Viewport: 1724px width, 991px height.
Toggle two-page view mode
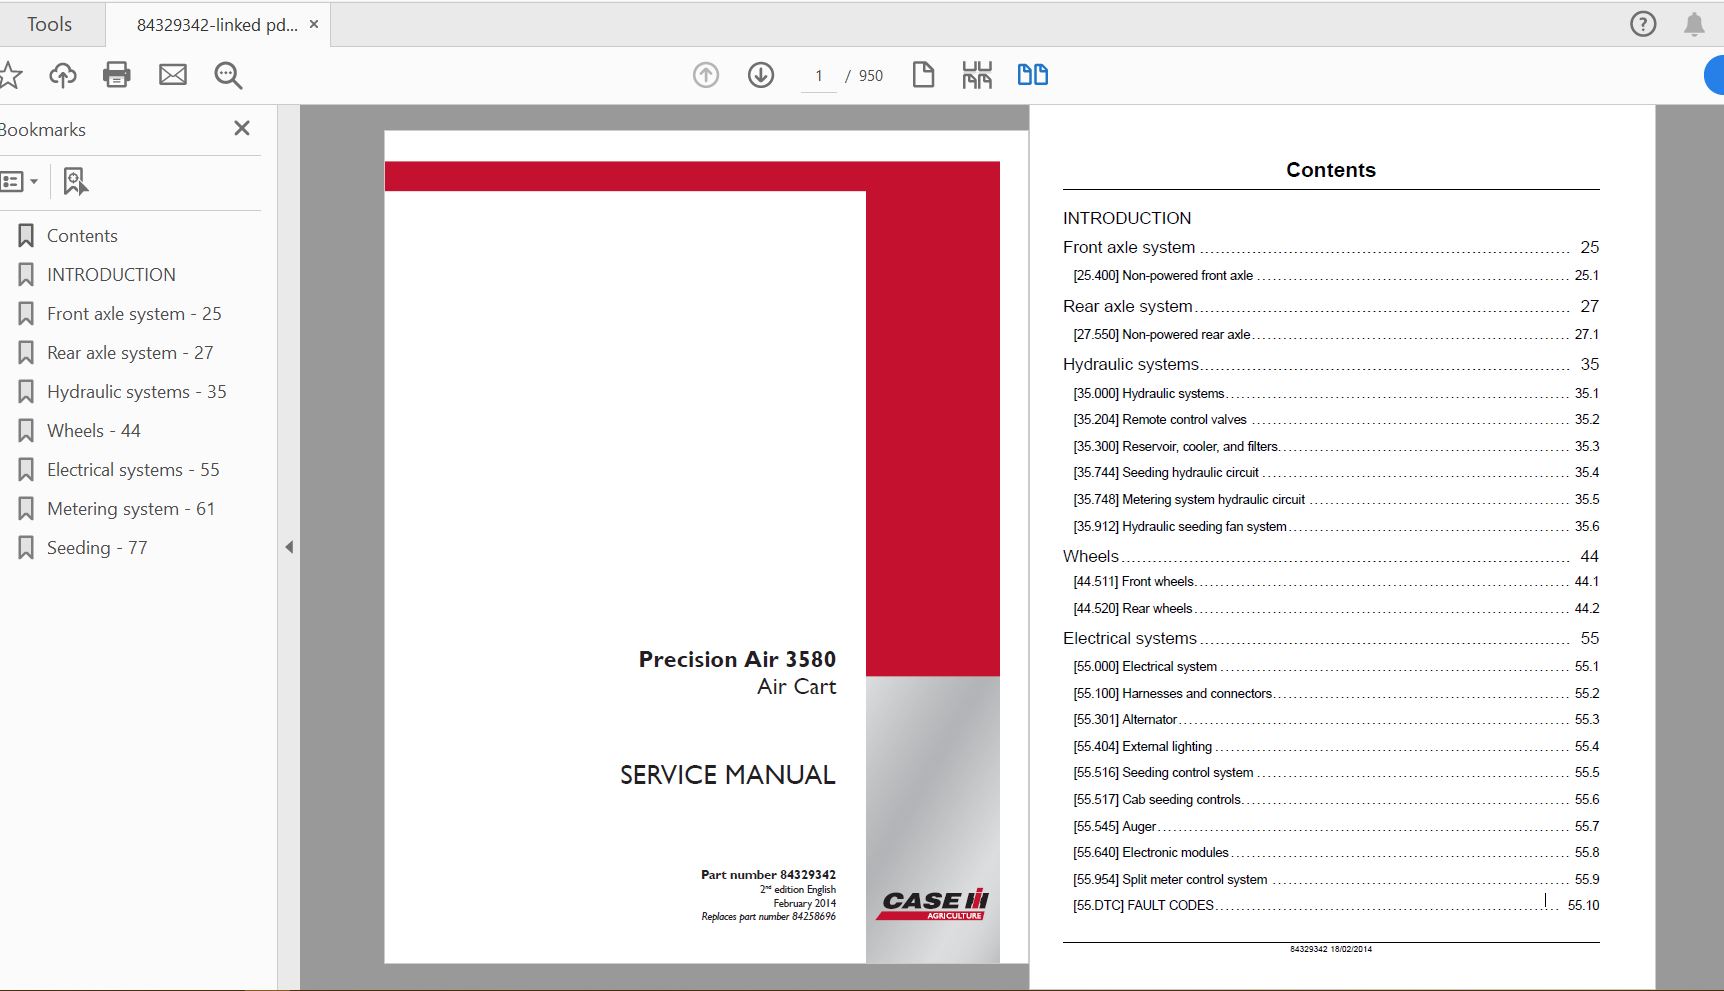(x=1032, y=75)
